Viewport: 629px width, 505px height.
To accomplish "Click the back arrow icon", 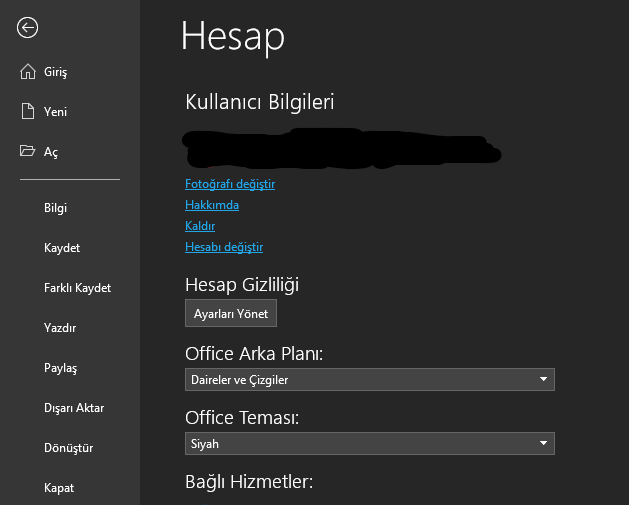I will click(x=27, y=28).
